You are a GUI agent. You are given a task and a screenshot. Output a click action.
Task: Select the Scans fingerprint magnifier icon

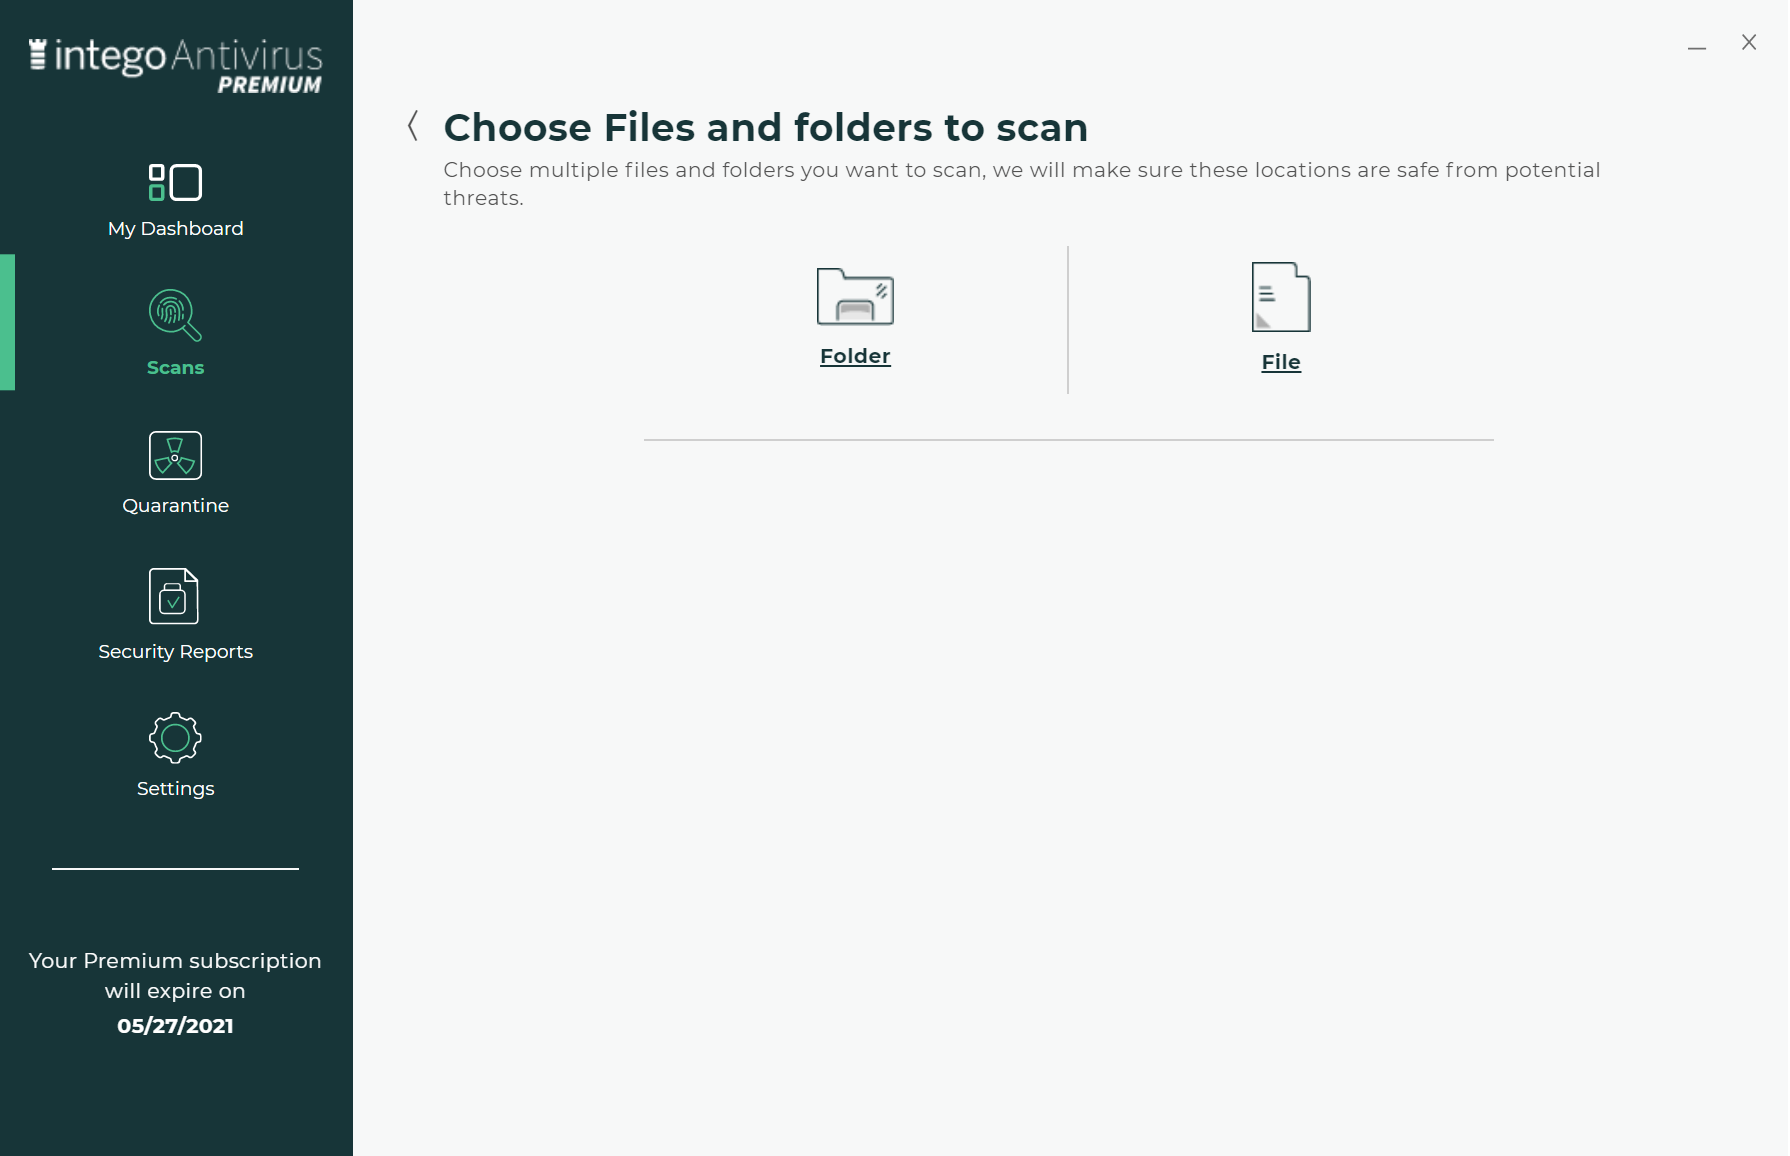(175, 315)
